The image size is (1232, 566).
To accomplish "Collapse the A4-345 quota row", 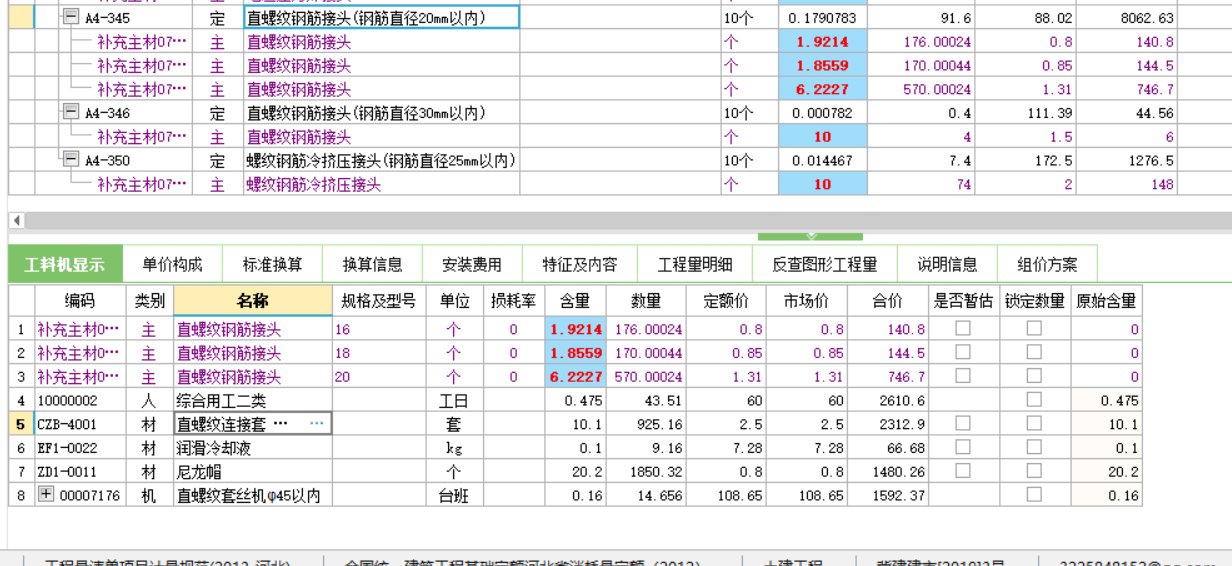I will point(70,17).
